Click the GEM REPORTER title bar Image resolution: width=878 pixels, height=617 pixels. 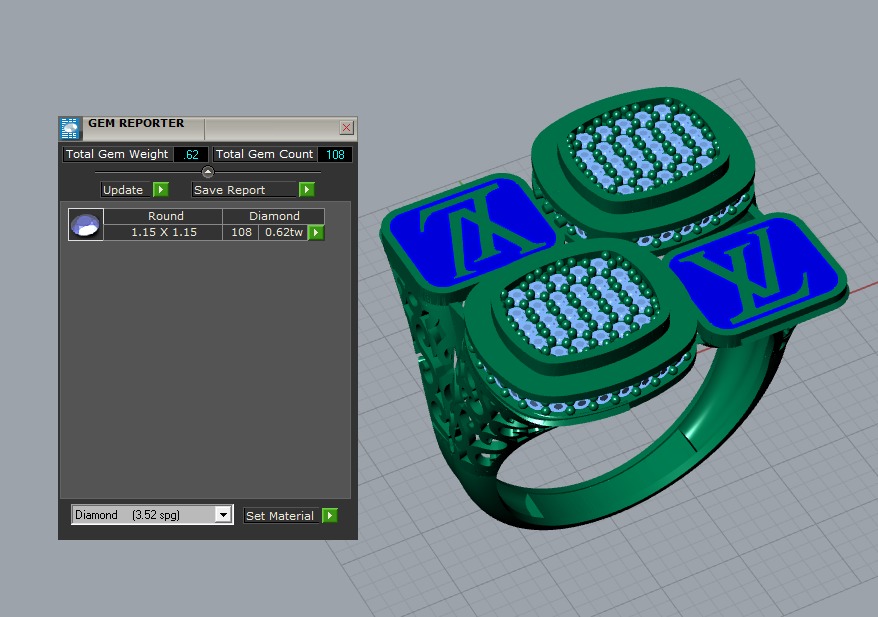[x=208, y=128]
